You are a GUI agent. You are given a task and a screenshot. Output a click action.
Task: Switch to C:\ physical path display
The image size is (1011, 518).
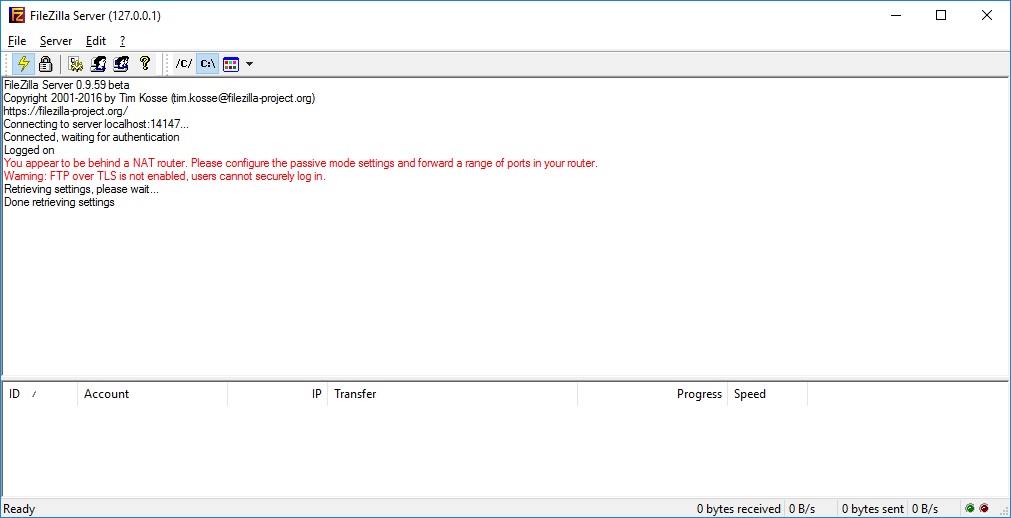(x=207, y=64)
